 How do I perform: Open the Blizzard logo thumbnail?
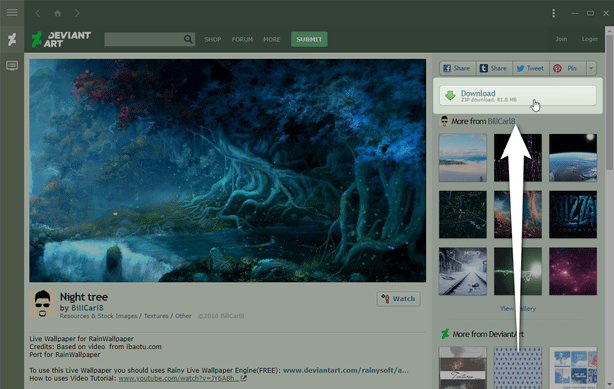pos(573,214)
